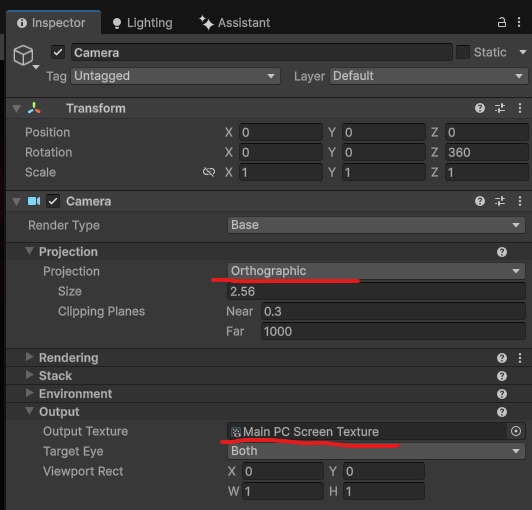Image resolution: width=532 pixels, height=510 pixels.
Task: Disable the Camera GameObject active checkbox
Action: point(58,52)
